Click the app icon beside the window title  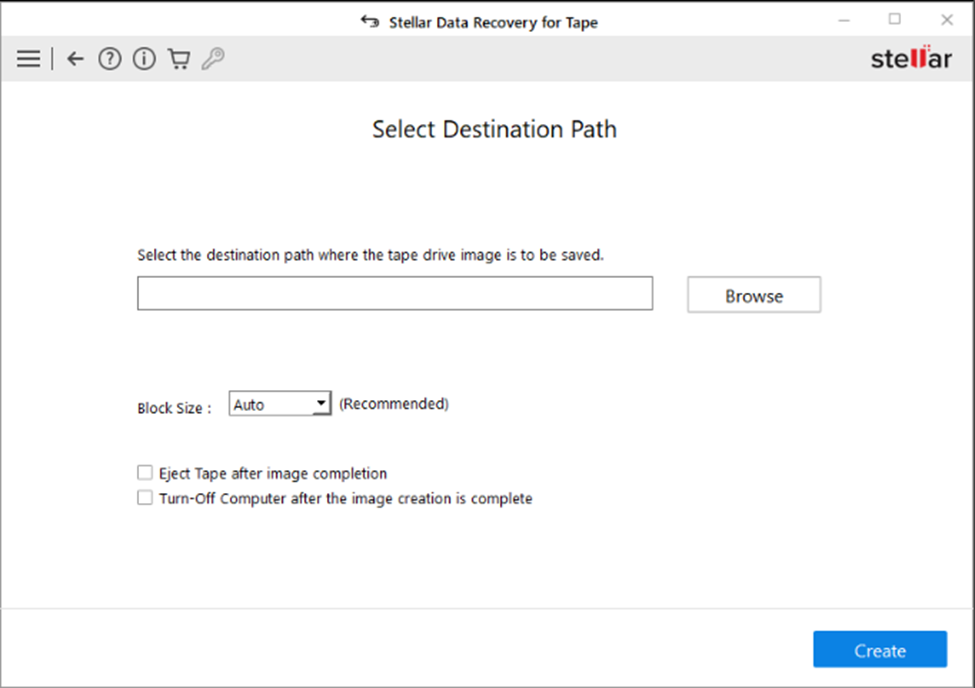(370, 22)
